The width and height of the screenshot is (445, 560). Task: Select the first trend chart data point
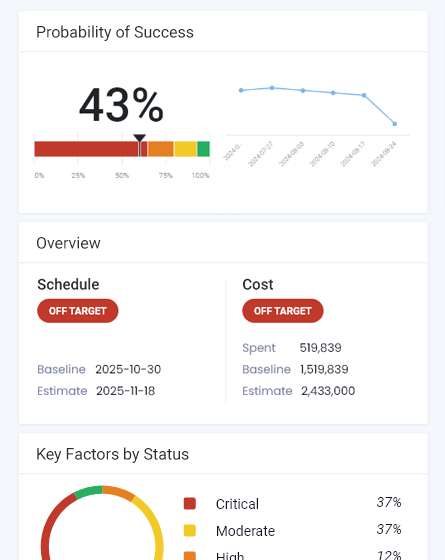pos(241,90)
